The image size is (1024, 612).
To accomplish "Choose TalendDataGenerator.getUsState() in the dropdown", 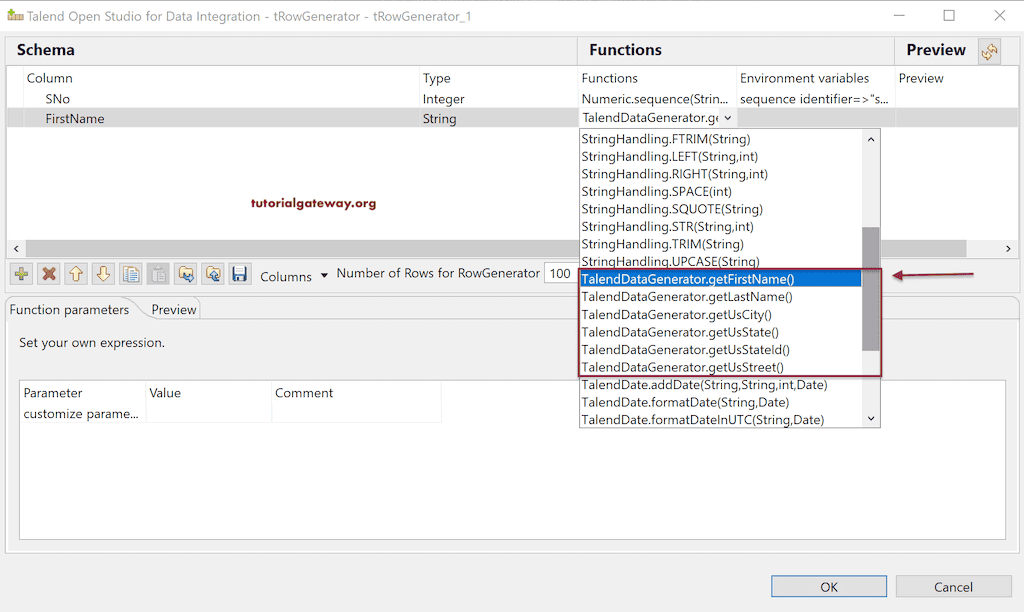I will (x=721, y=332).
